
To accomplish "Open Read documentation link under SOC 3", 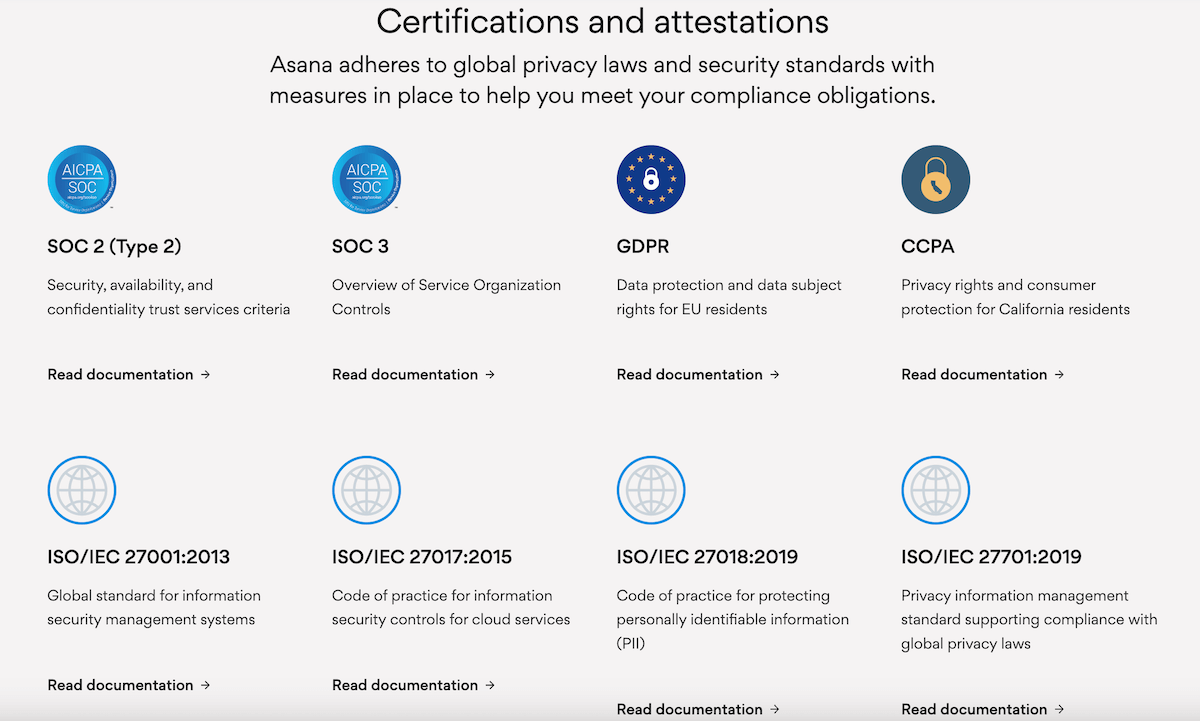I will tap(414, 374).
